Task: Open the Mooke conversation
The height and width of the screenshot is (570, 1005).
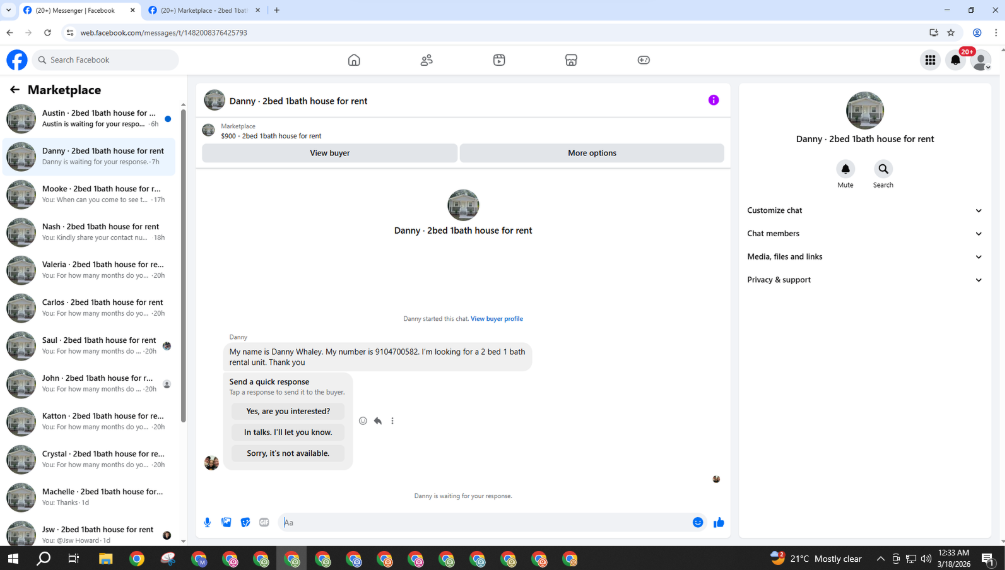Action: point(89,194)
